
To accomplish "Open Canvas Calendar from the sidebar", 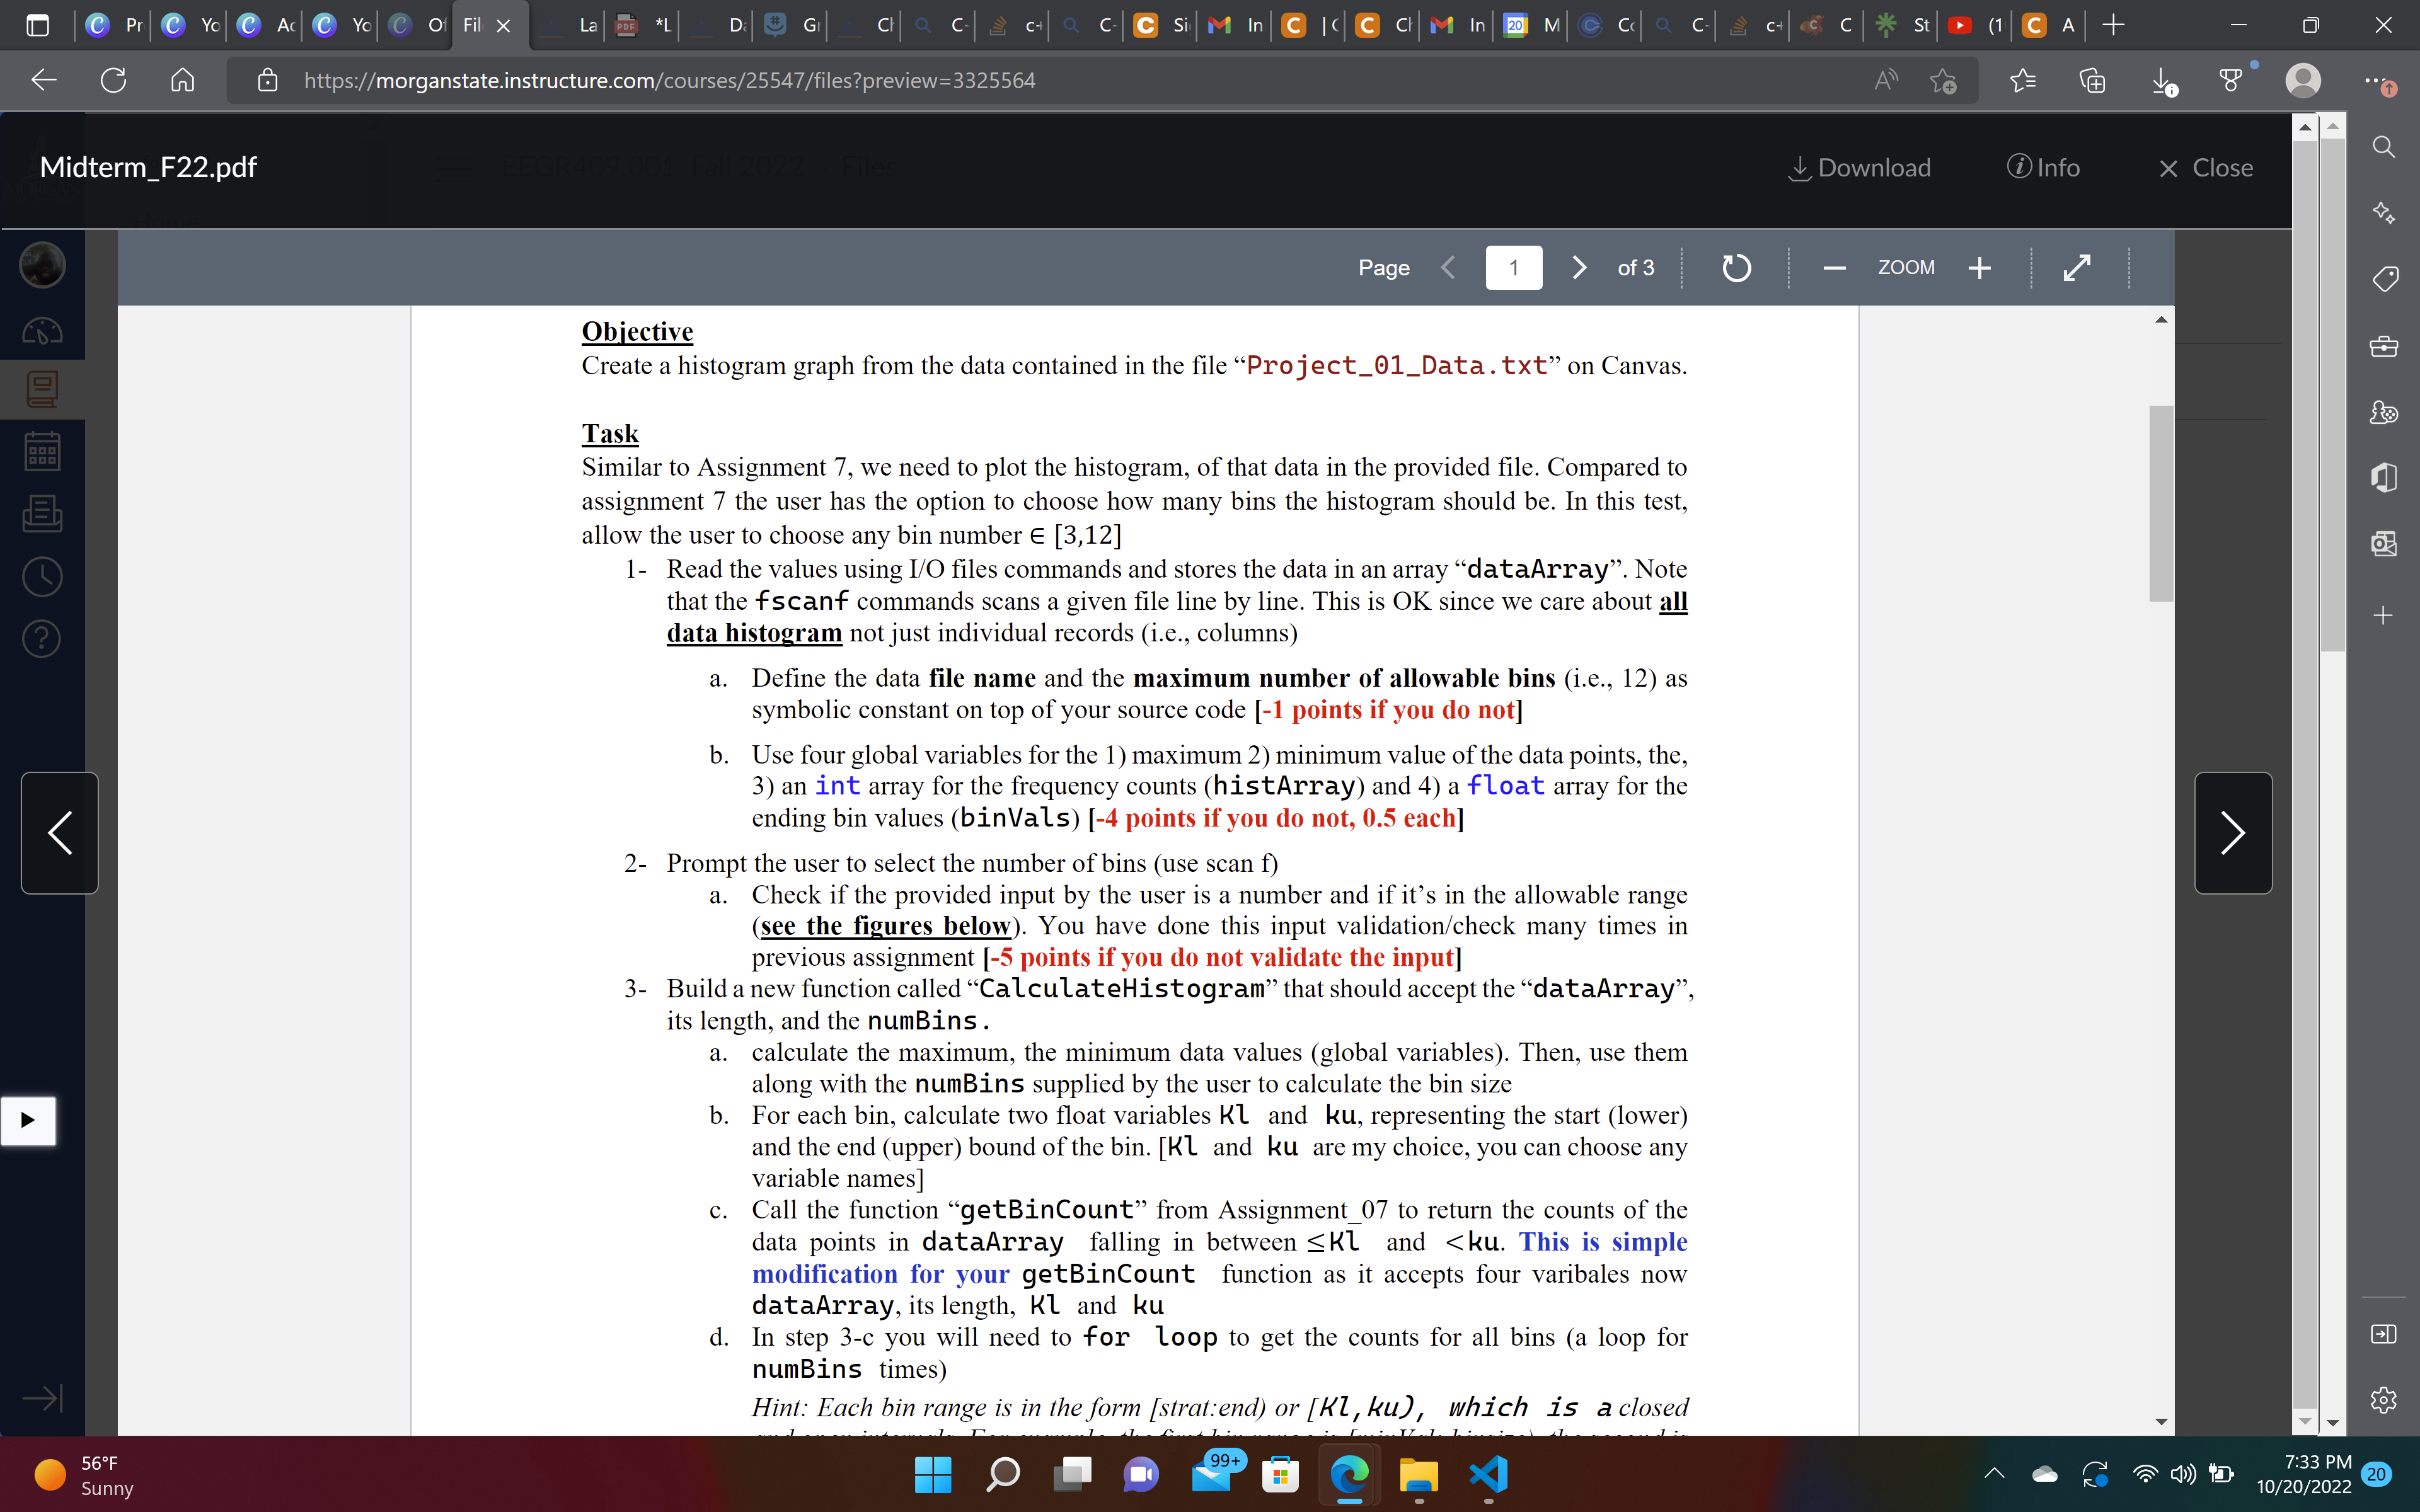I will coord(42,452).
